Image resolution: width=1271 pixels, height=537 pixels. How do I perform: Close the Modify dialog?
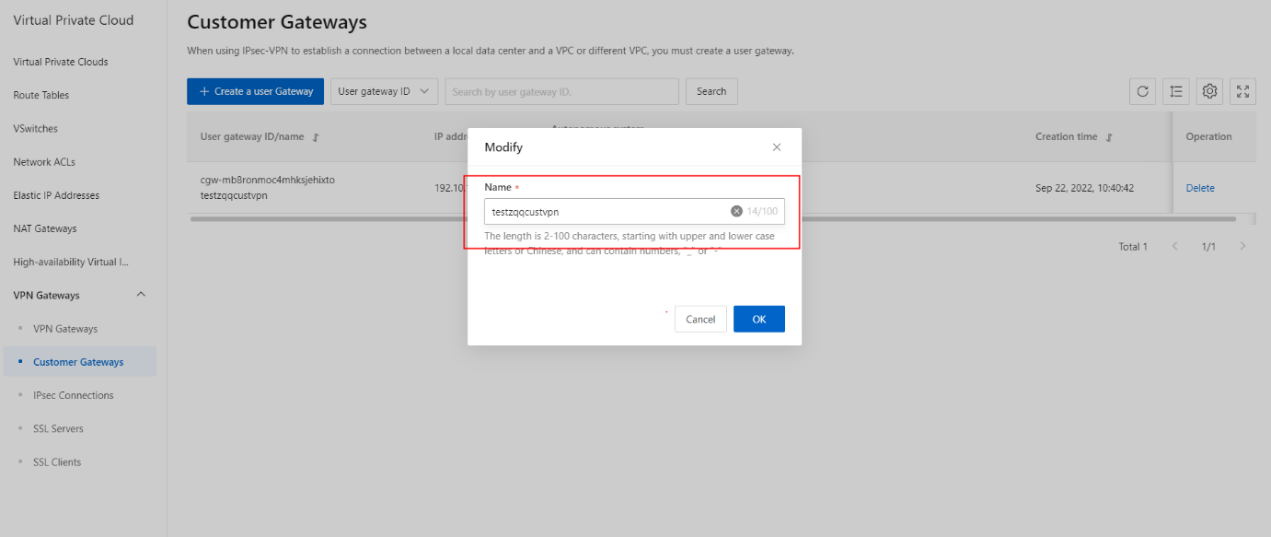(777, 147)
